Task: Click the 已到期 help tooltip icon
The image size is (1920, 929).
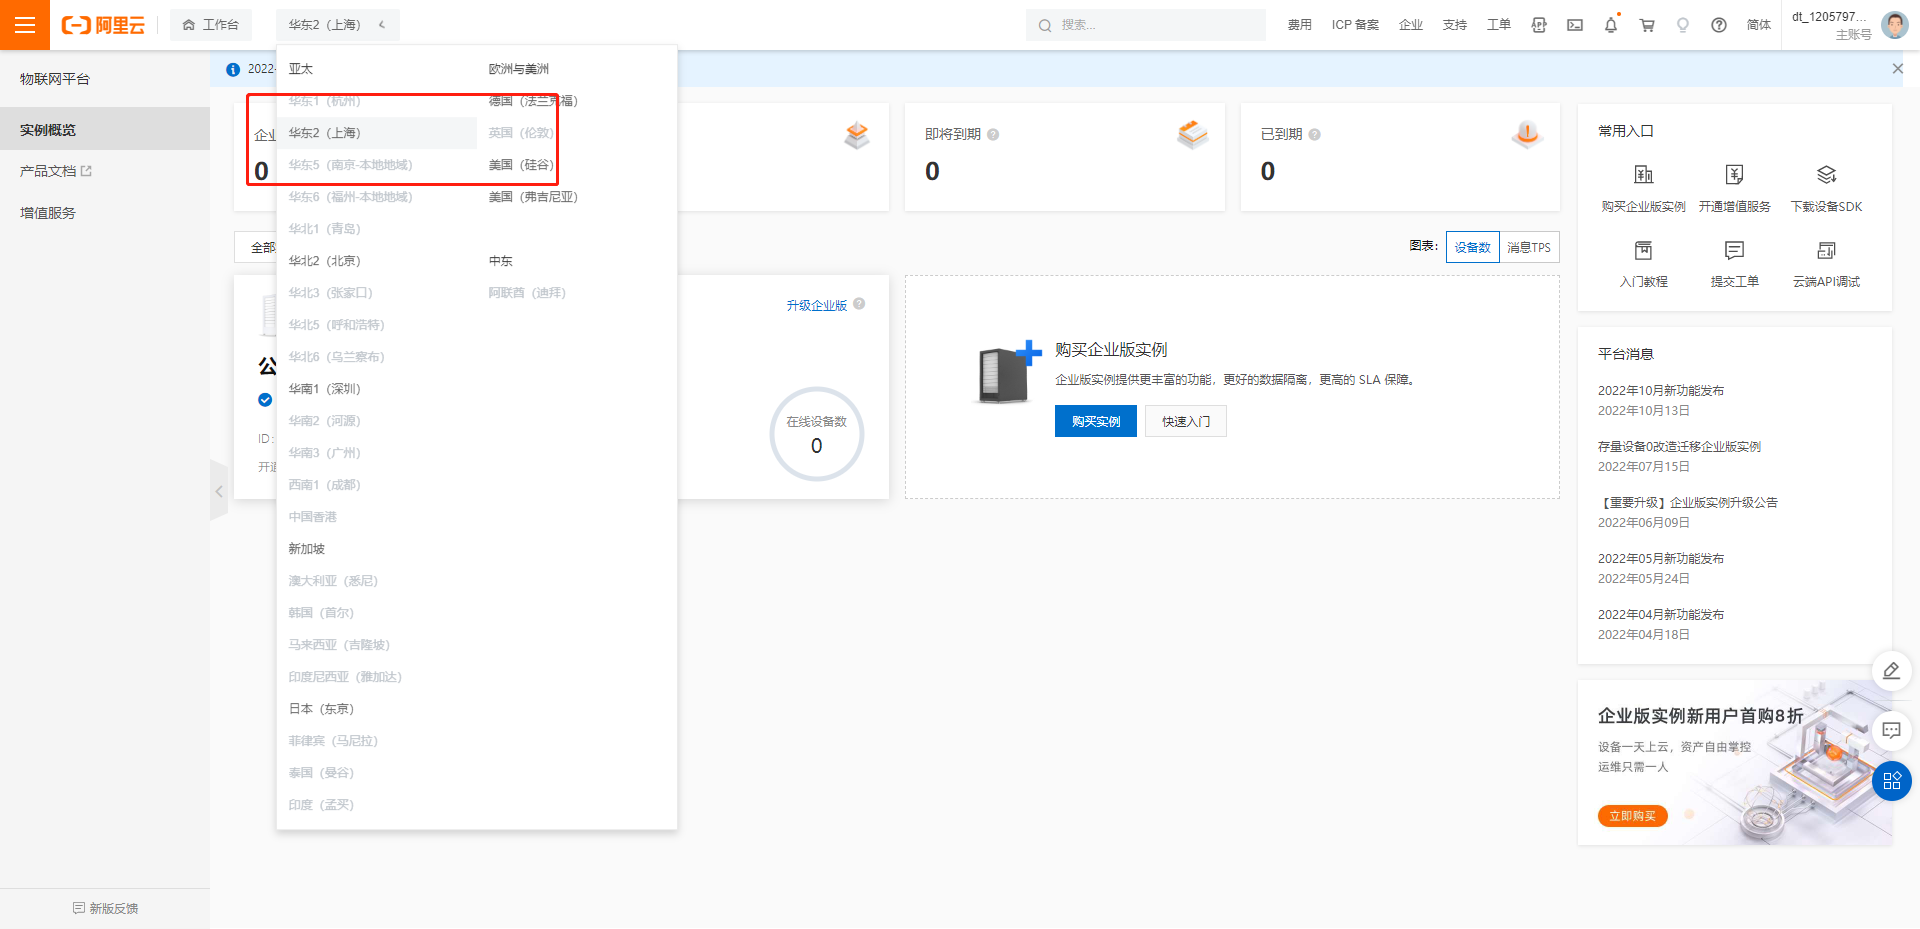Action: pos(1315,134)
